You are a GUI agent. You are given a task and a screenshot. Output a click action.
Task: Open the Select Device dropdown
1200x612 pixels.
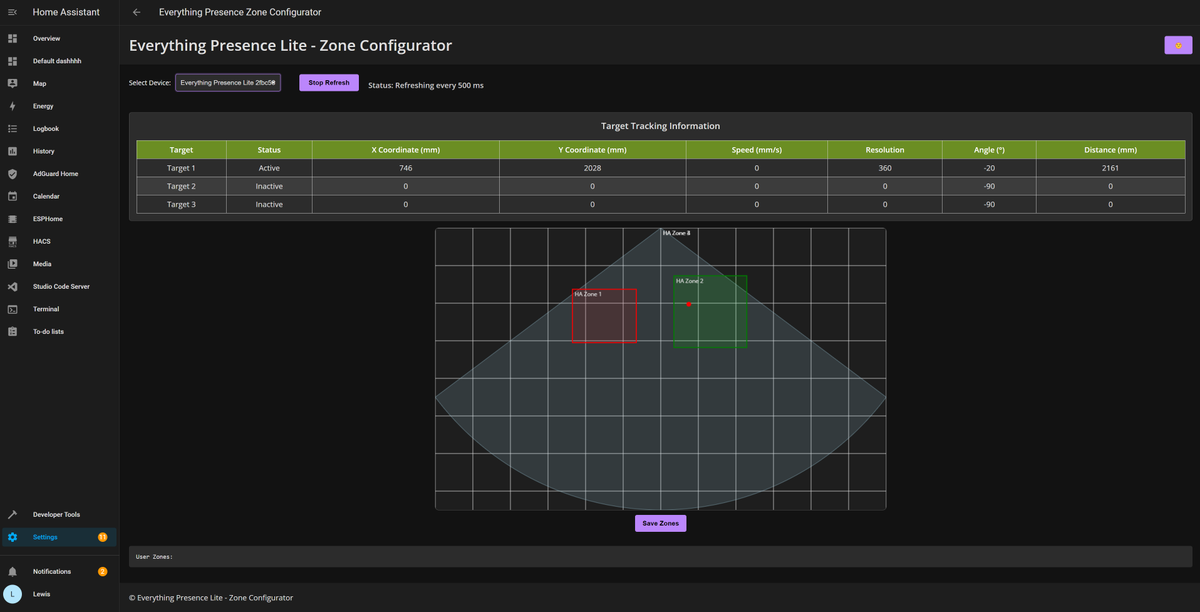click(x=228, y=83)
